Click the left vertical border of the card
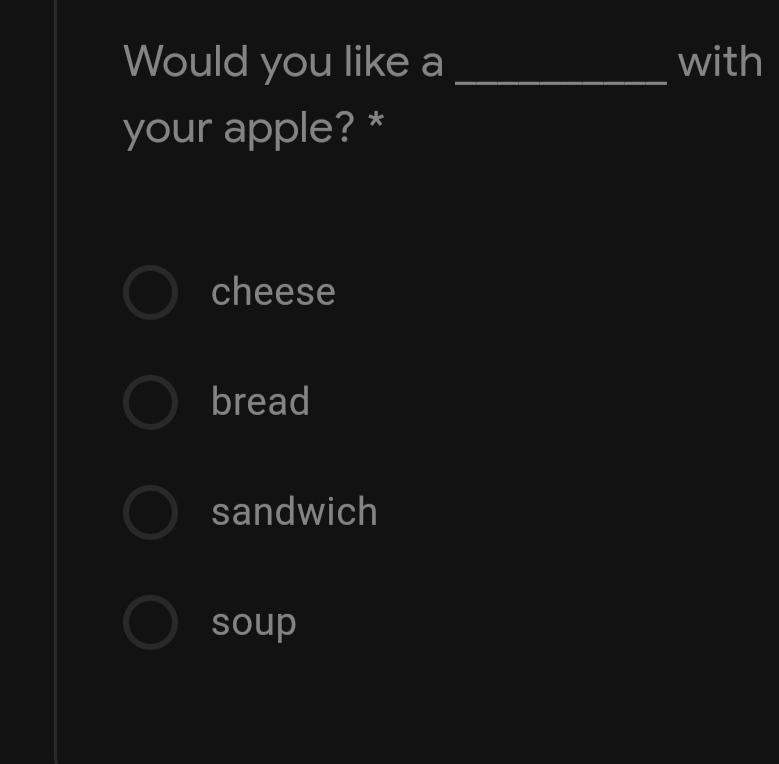The height and width of the screenshot is (764, 779). click(x=56, y=400)
